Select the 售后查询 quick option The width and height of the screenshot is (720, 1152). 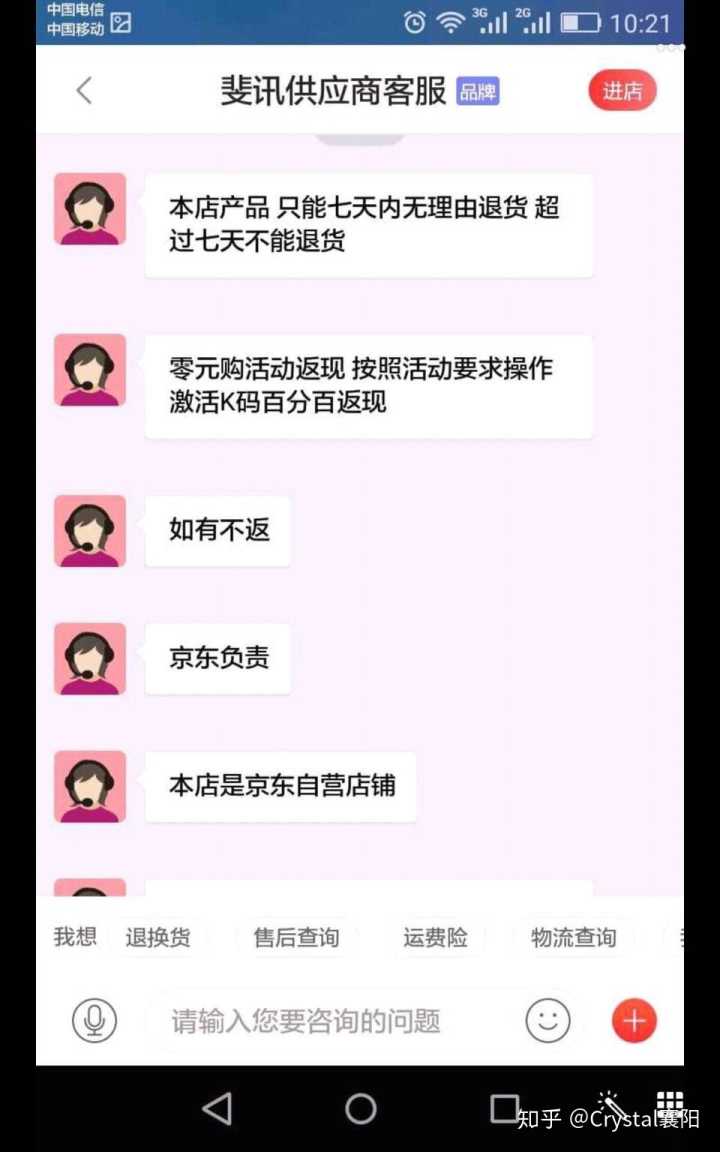[x=296, y=937]
